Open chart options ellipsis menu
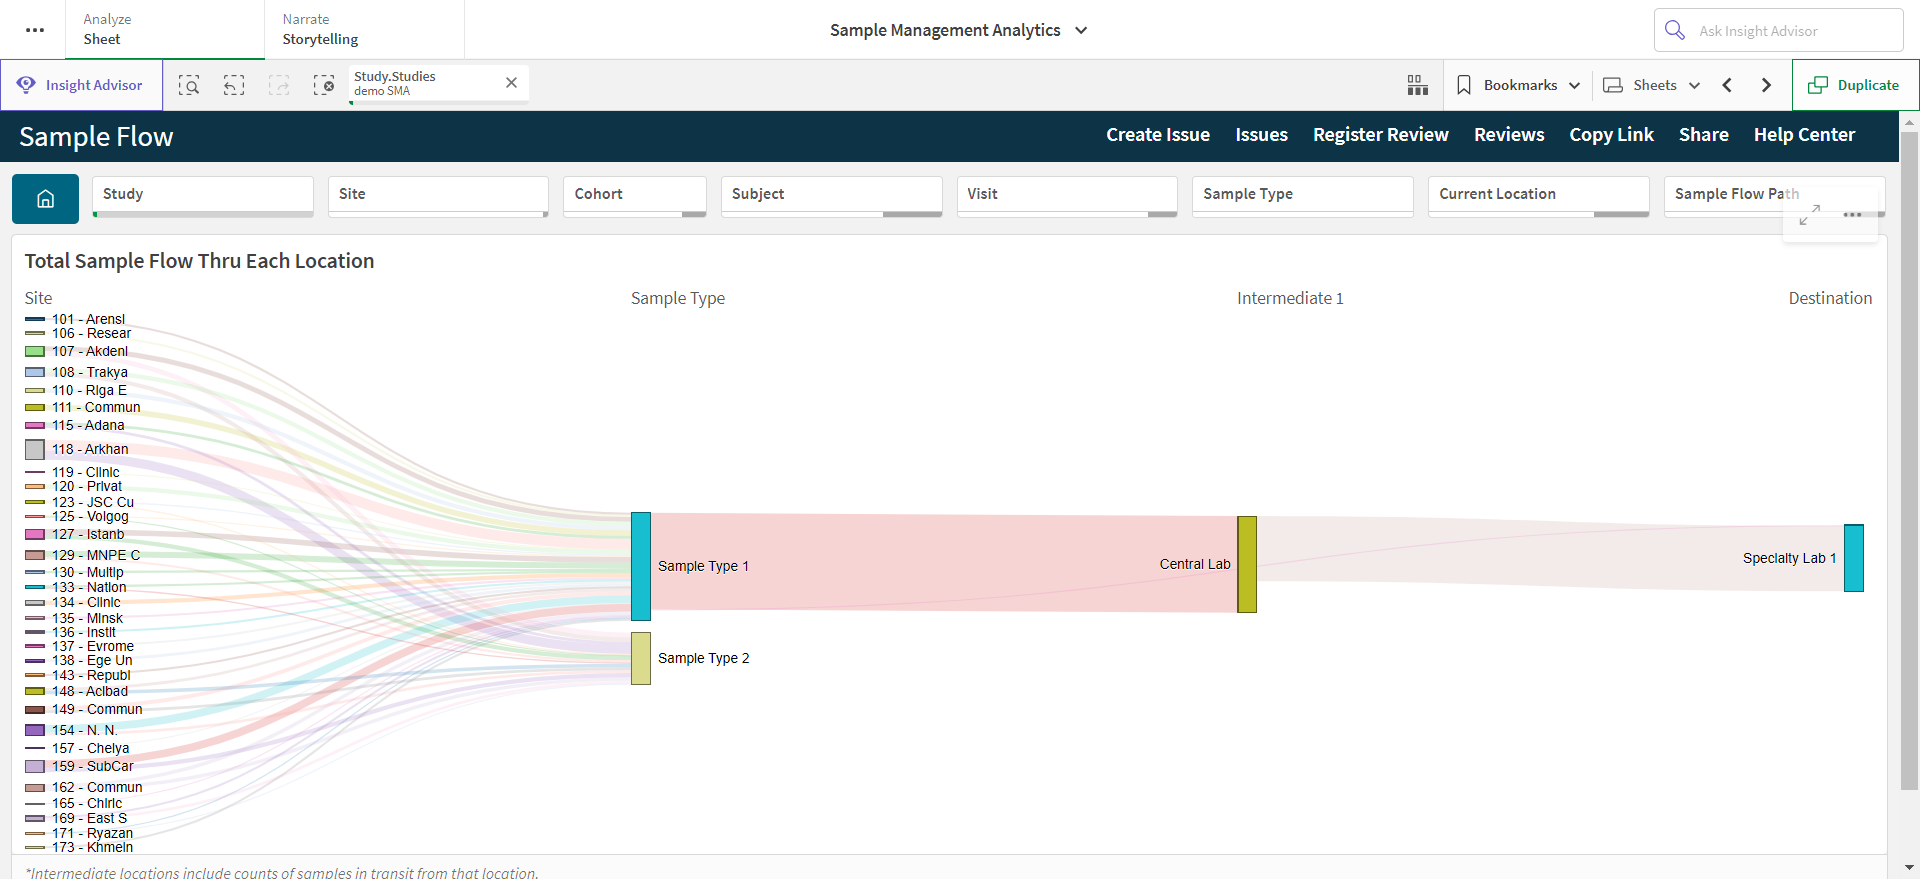Image resolution: width=1920 pixels, height=879 pixels. 1853,215
